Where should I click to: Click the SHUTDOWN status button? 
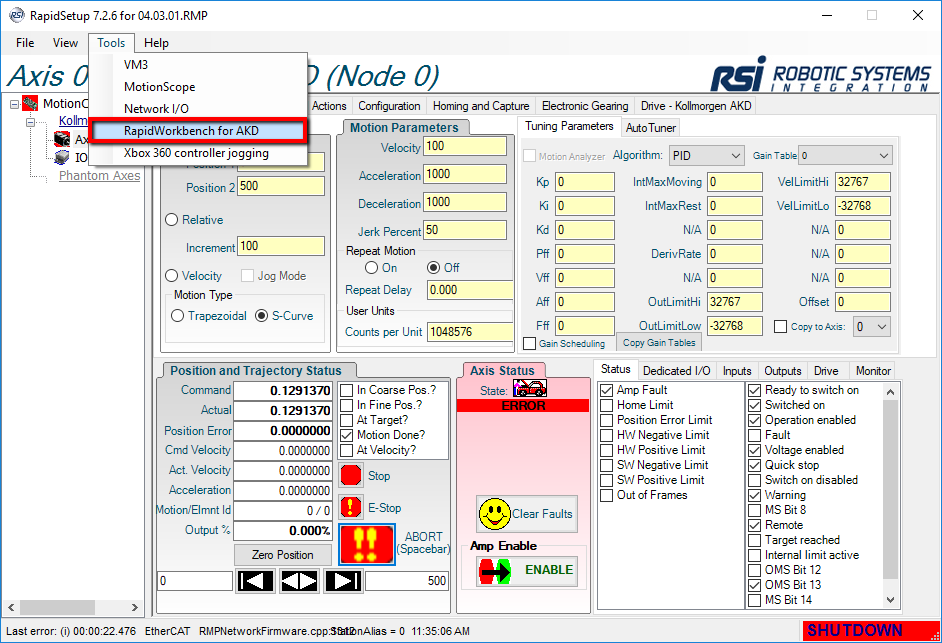tap(871, 630)
